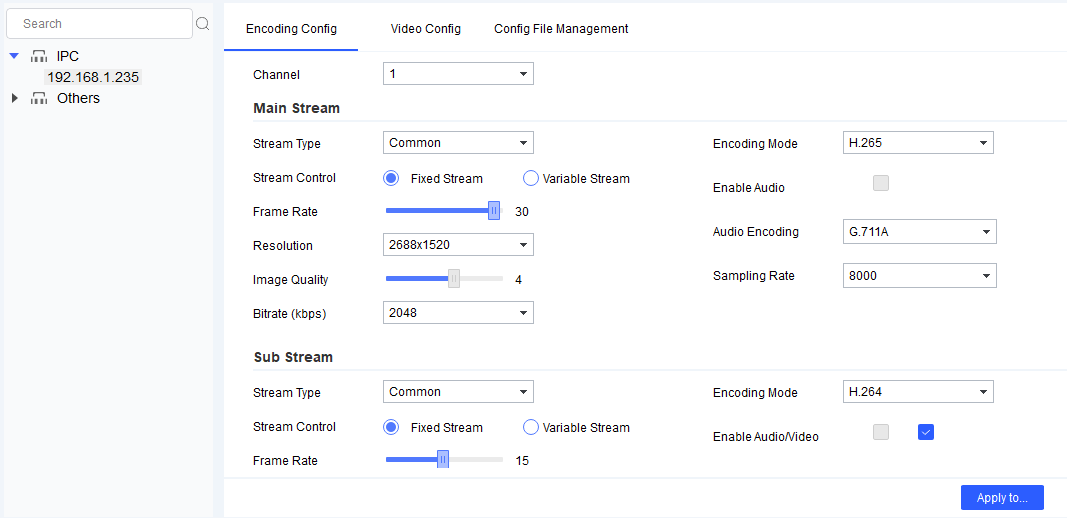Select Main Stream Fixed Stream radio
This screenshot has height=518, width=1067.
click(391, 178)
